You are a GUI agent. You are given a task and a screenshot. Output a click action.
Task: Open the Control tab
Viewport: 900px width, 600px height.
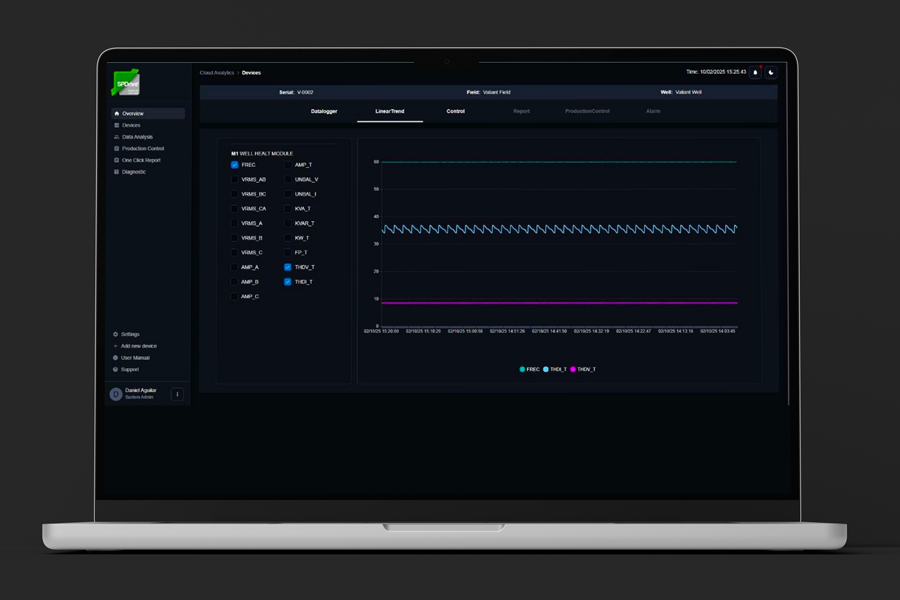coord(455,111)
